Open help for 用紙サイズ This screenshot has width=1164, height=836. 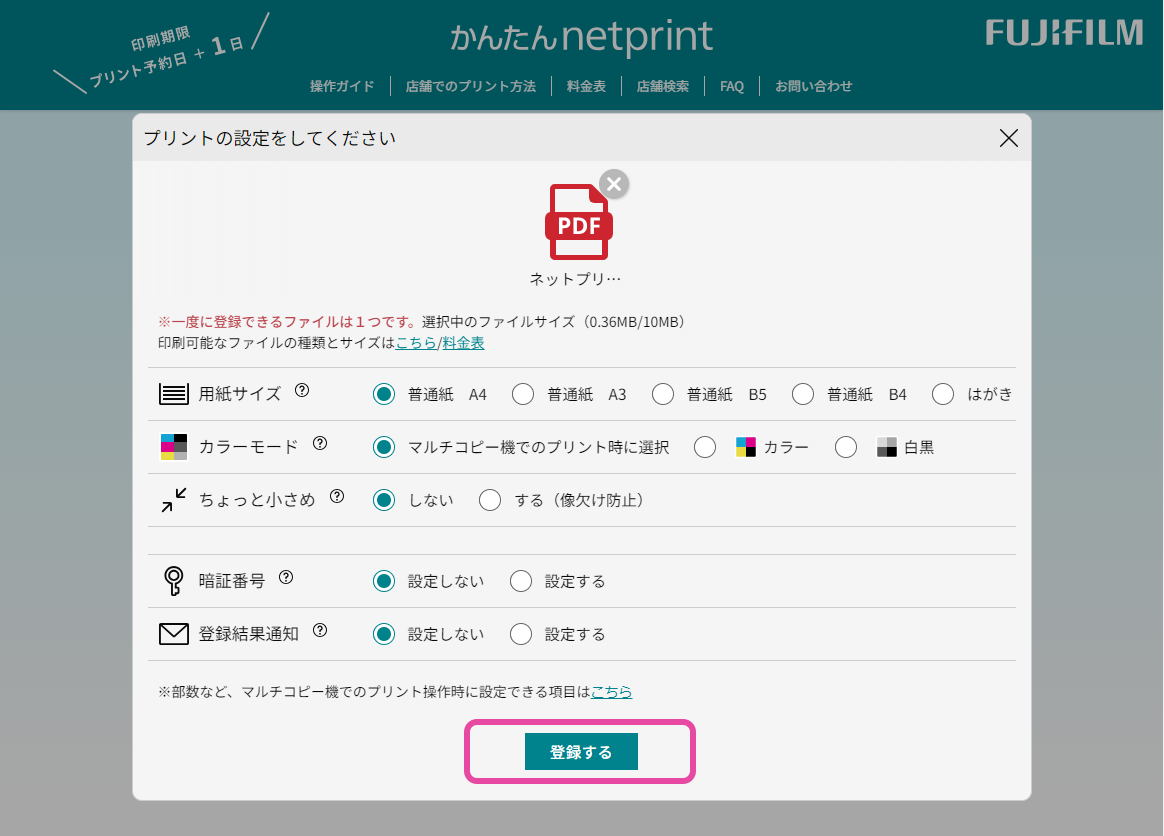tap(302, 391)
